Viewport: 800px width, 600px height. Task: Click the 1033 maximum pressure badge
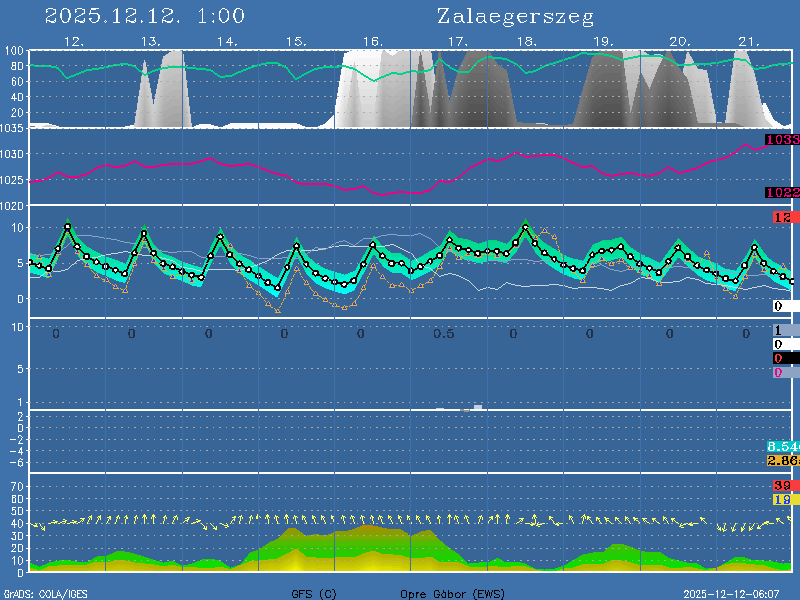click(782, 140)
